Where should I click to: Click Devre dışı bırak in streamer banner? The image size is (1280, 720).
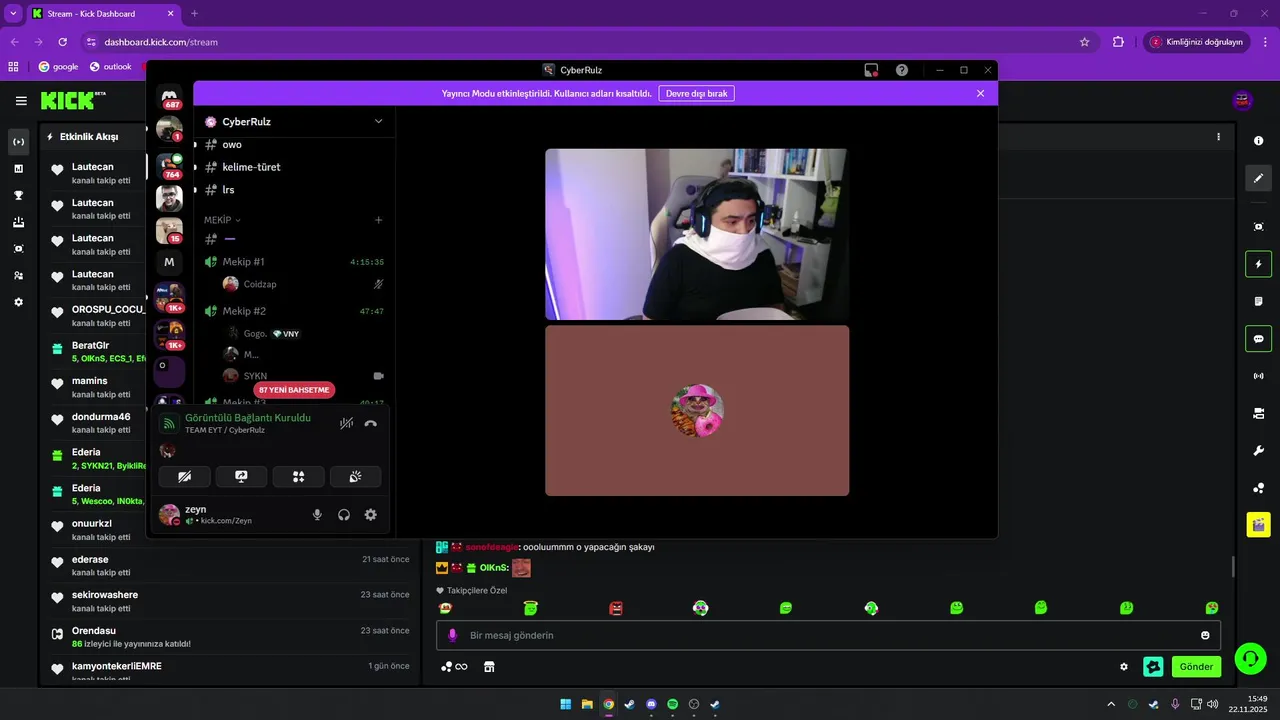pyautogui.click(x=697, y=93)
